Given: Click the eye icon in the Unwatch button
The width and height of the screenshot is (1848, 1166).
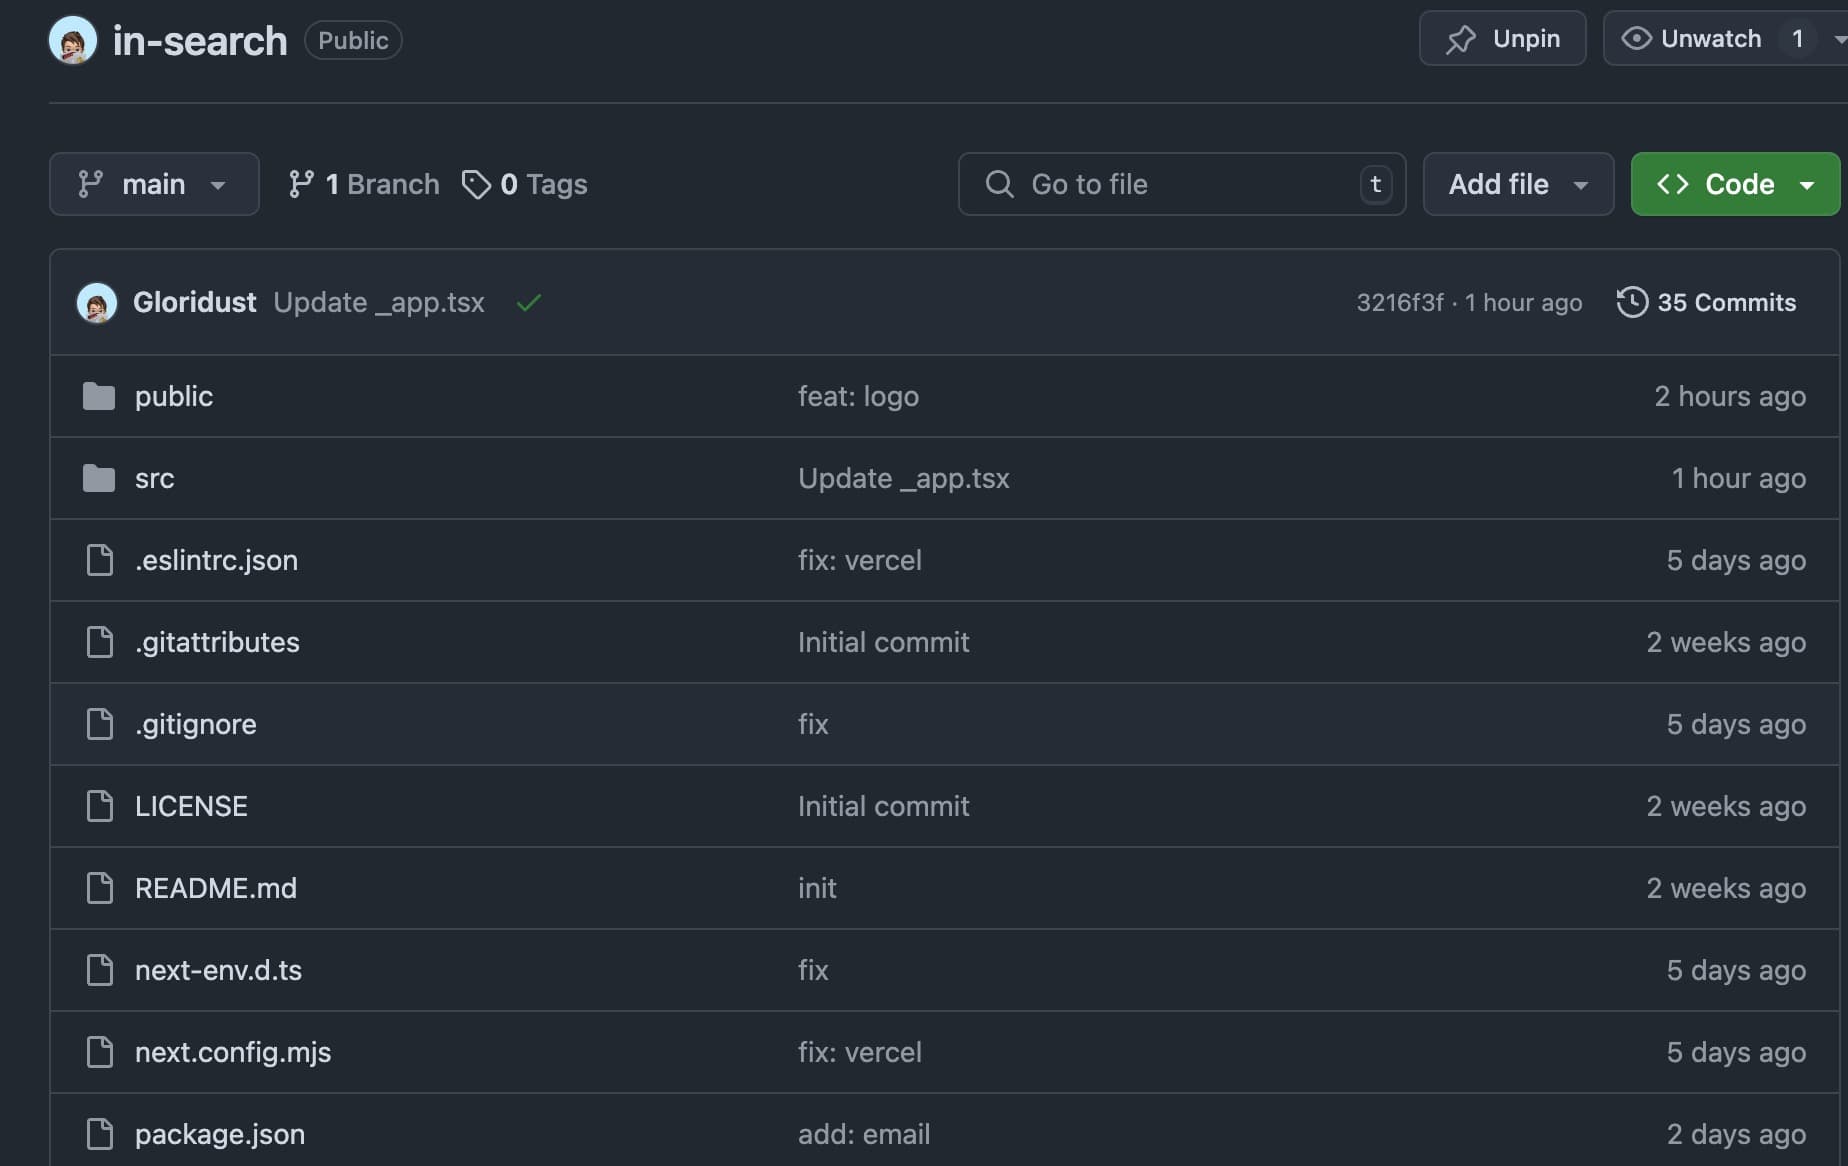Looking at the screenshot, I should pyautogui.click(x=1636, y=38).
